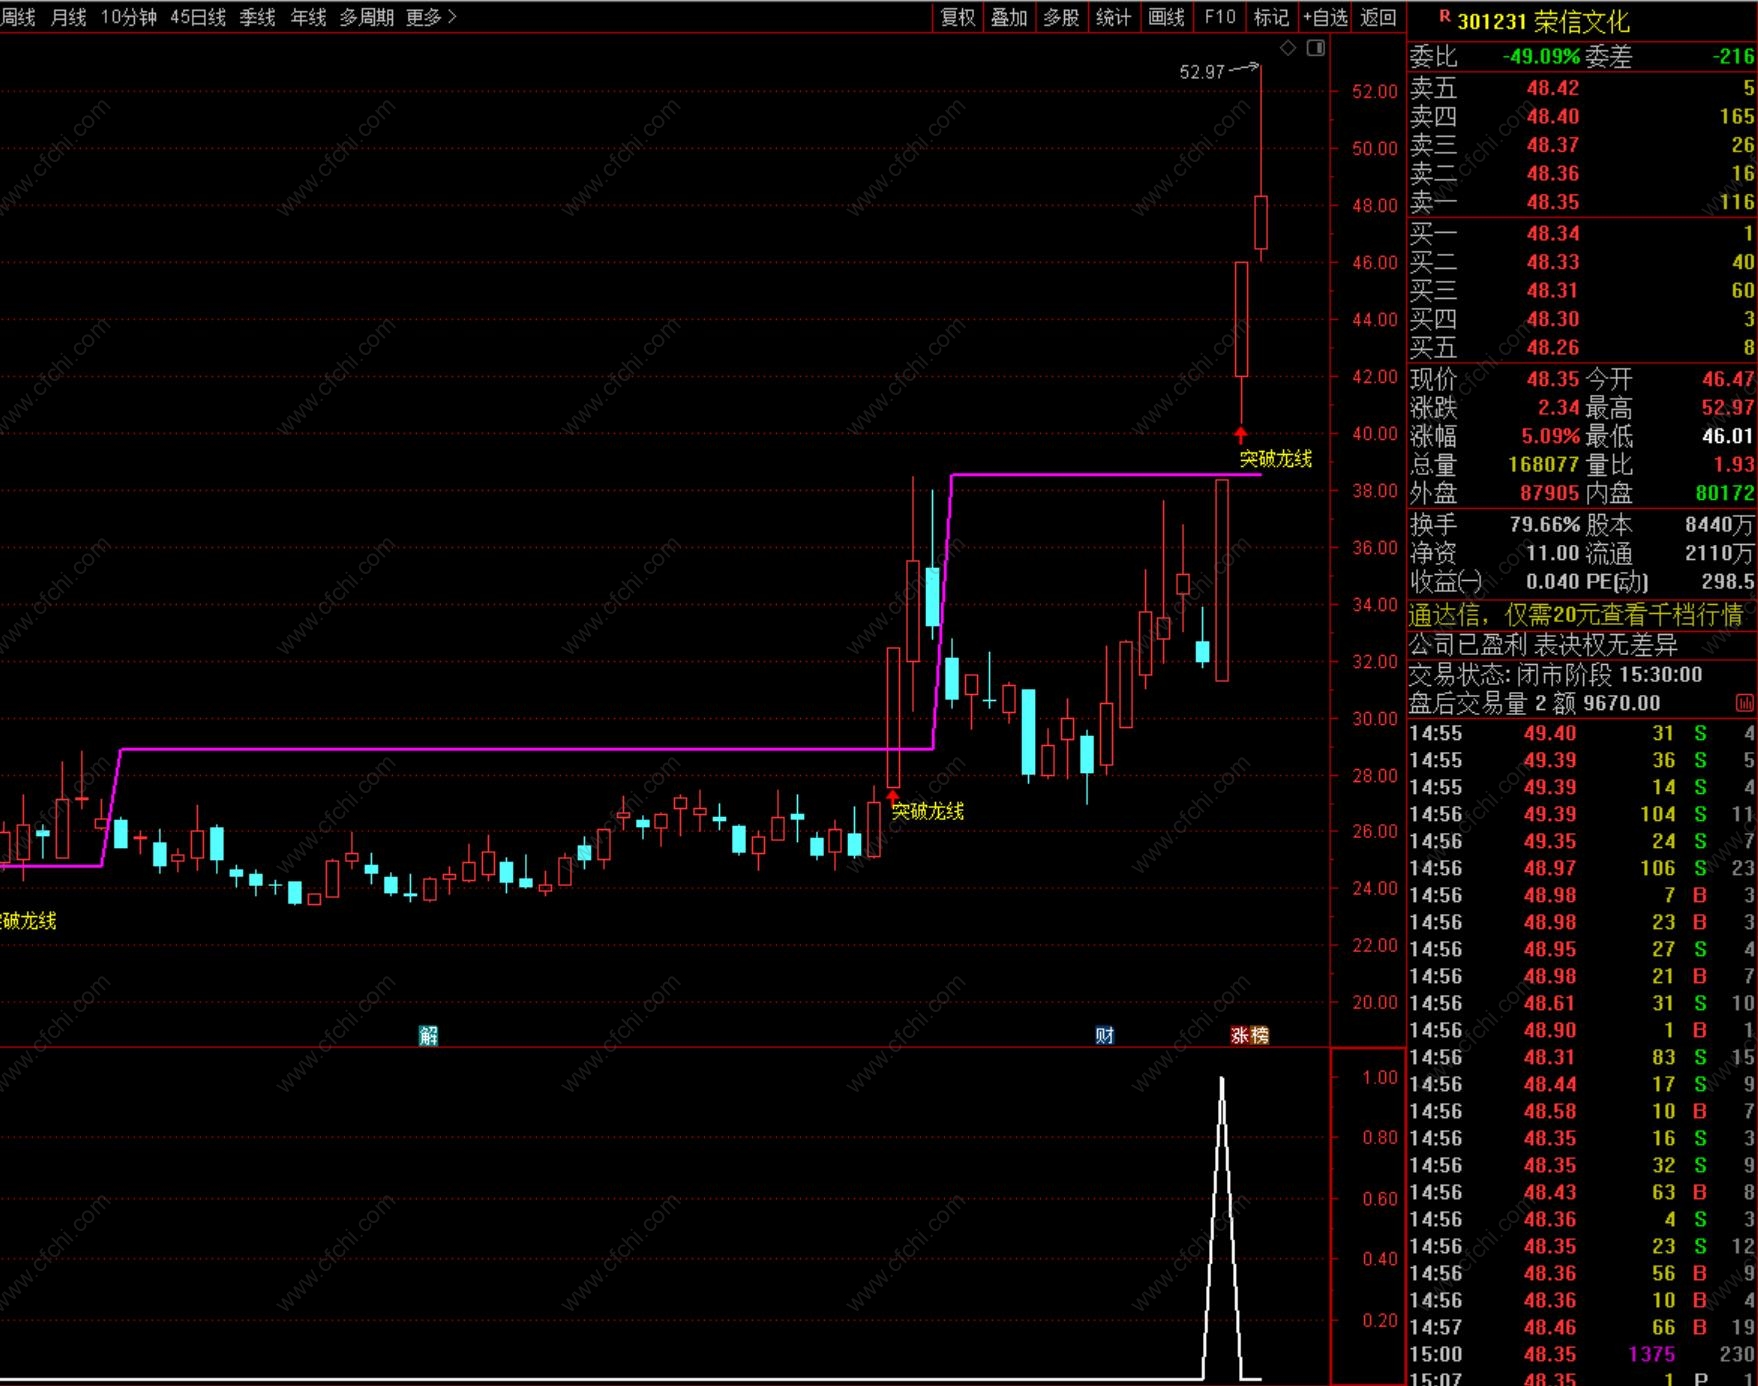Activate the 画线 drawing tool
This screenshot has height=1386, width=1758.
point(1167,17)
